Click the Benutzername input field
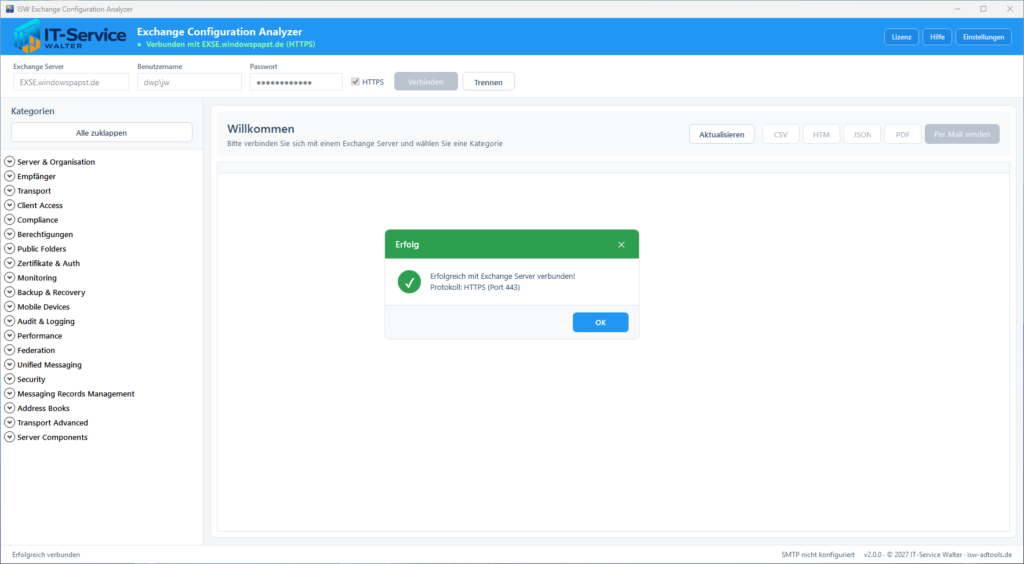This screenshot has height=564, width=1024. click(x=189, y=82)
